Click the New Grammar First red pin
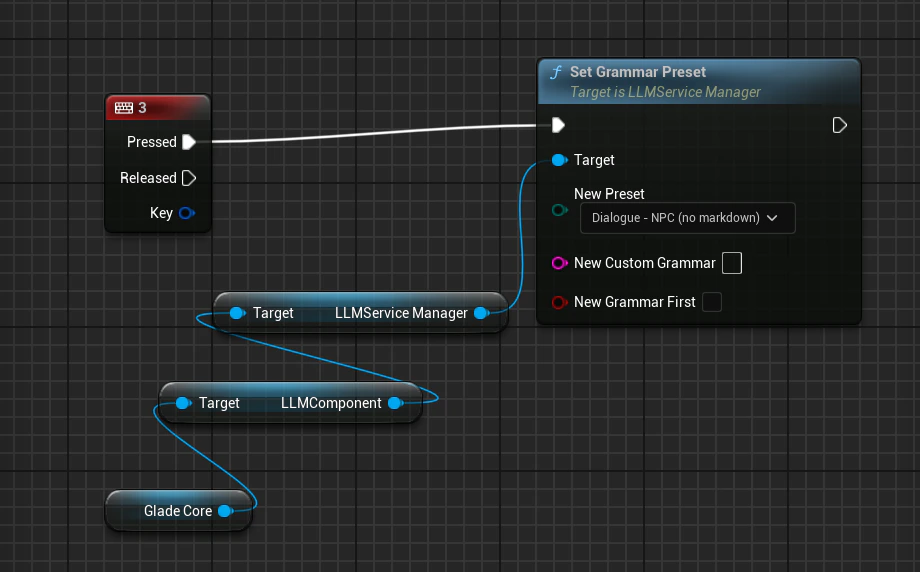This screenshot has height=572, width=920. tap(560, 302)
